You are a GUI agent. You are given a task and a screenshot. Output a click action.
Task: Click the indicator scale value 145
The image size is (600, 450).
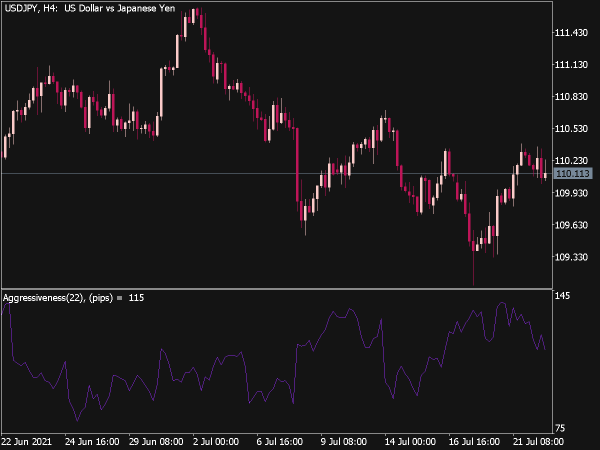click(562, 296)
